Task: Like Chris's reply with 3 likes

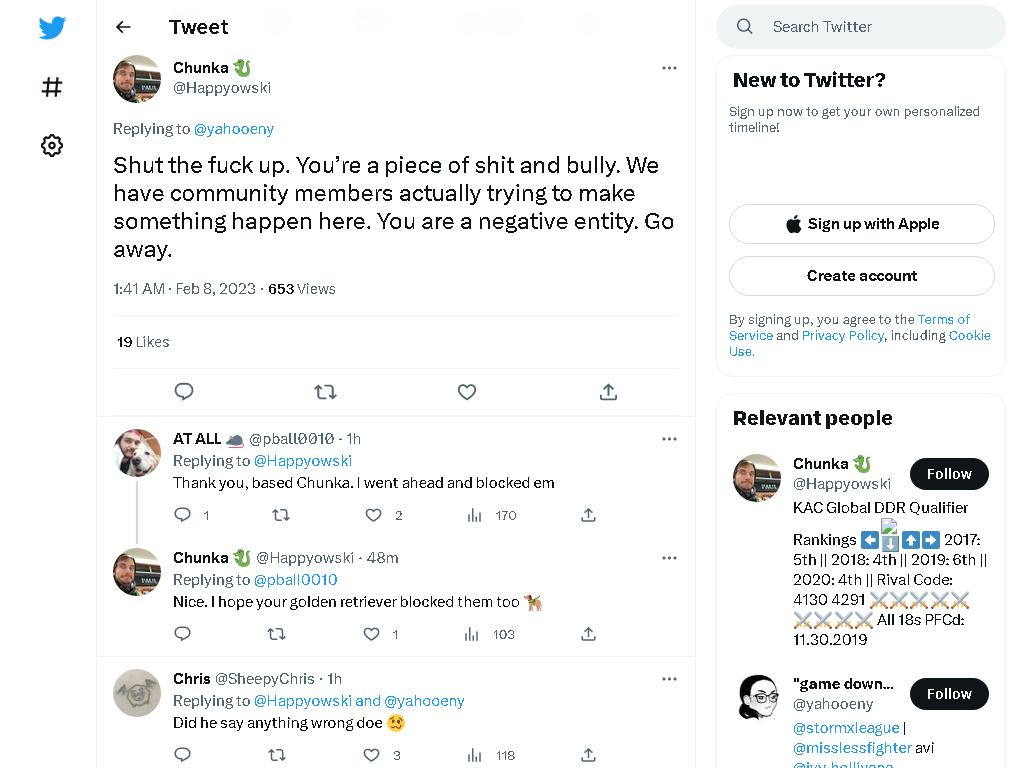Action: (371, 755)
